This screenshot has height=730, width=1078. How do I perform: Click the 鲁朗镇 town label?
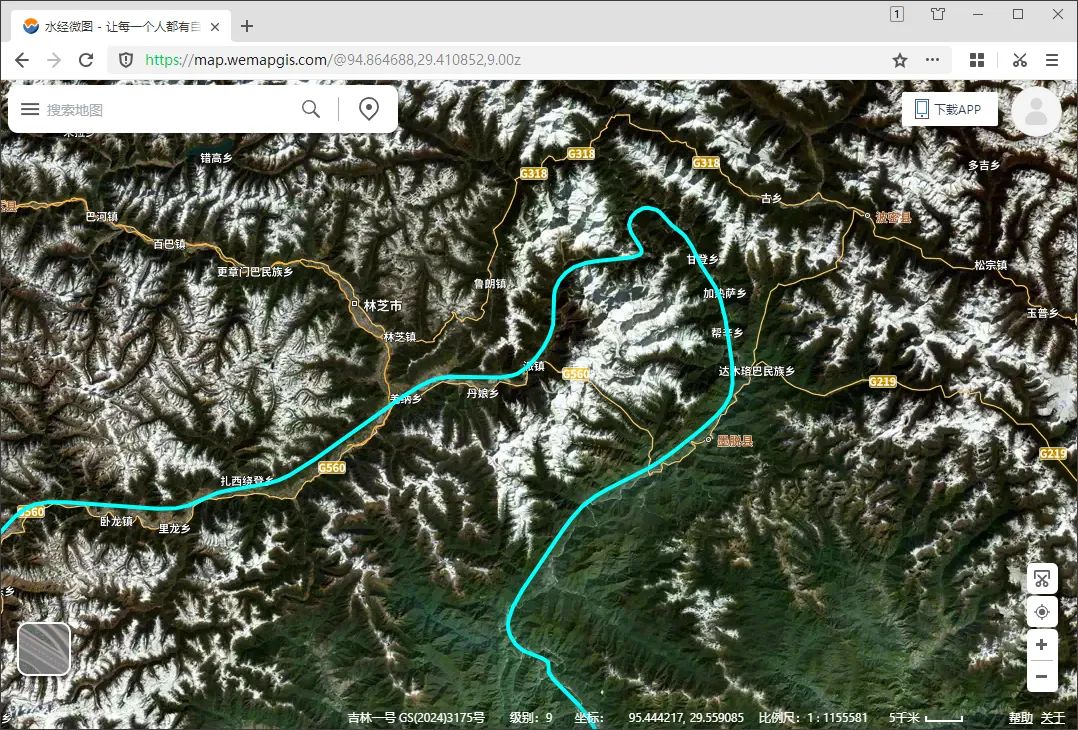(x=490, y=283)
